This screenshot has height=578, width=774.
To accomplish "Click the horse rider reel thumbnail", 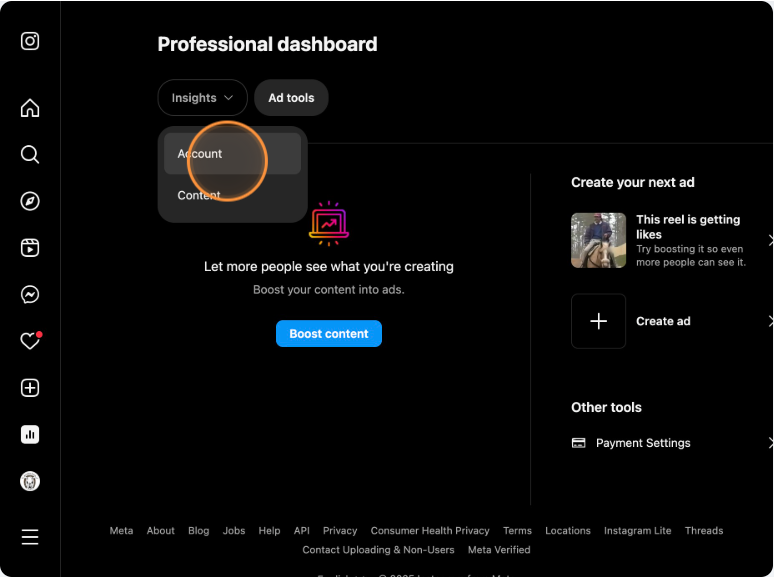I will coord(598,240).
